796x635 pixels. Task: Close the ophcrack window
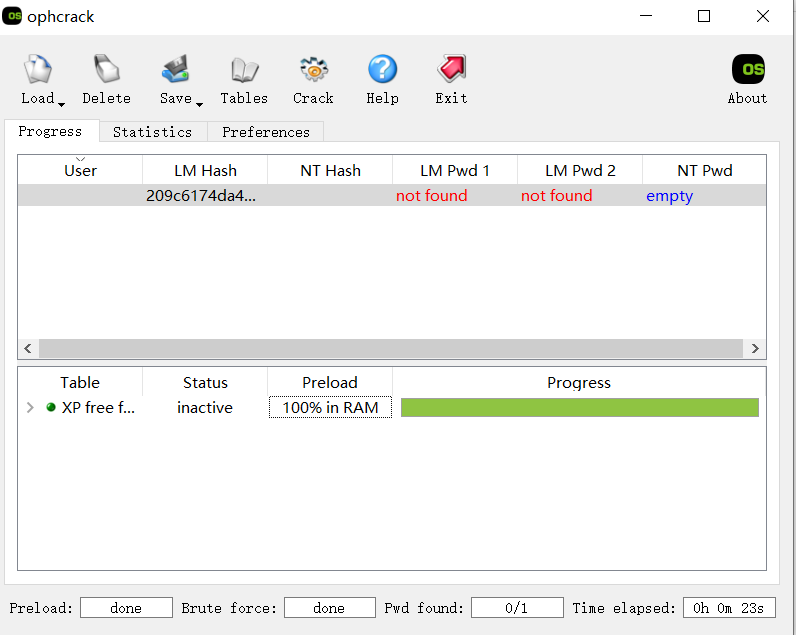[x=762, y=16]
